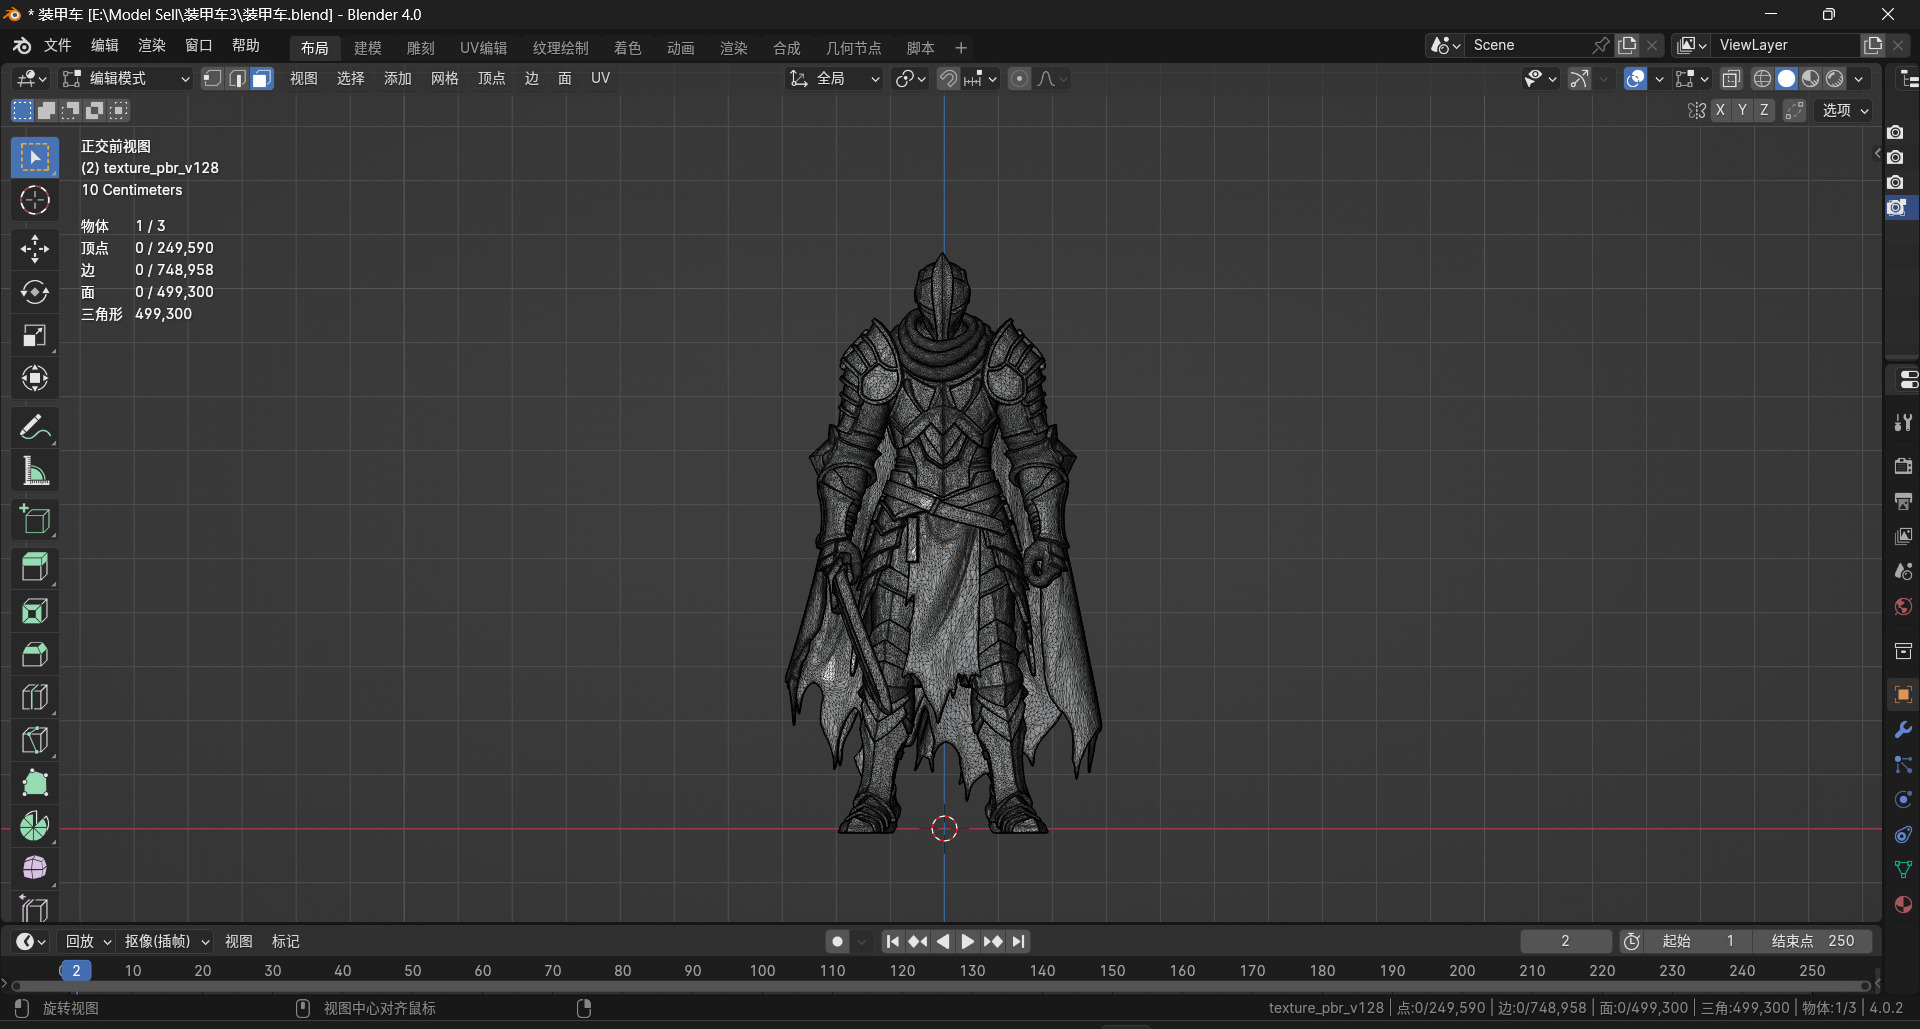Select the 3D Cursor tool
The width and height of the screenshot is (1920, 1029).
click(35, 201)
